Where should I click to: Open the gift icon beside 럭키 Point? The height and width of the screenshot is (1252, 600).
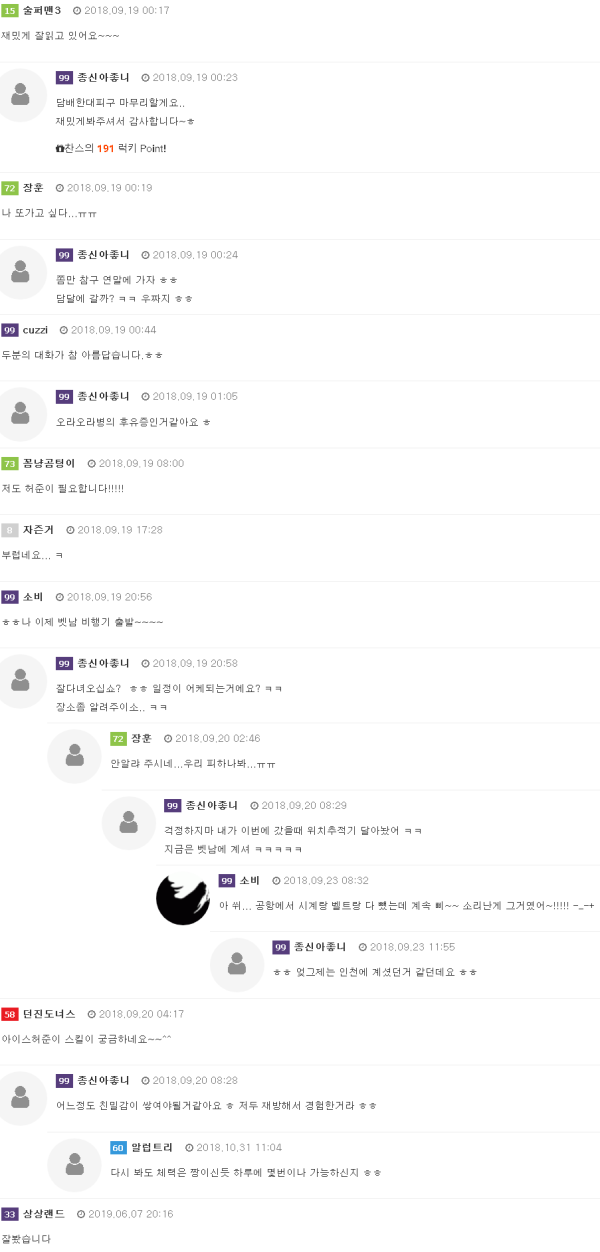[x=60, y=148]
